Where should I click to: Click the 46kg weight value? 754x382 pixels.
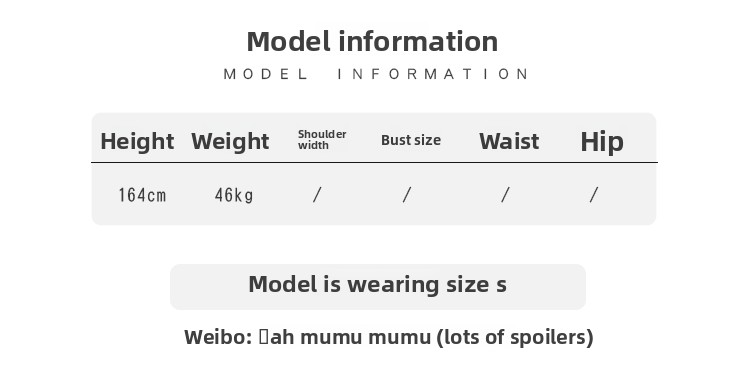(x=234, y=195)
